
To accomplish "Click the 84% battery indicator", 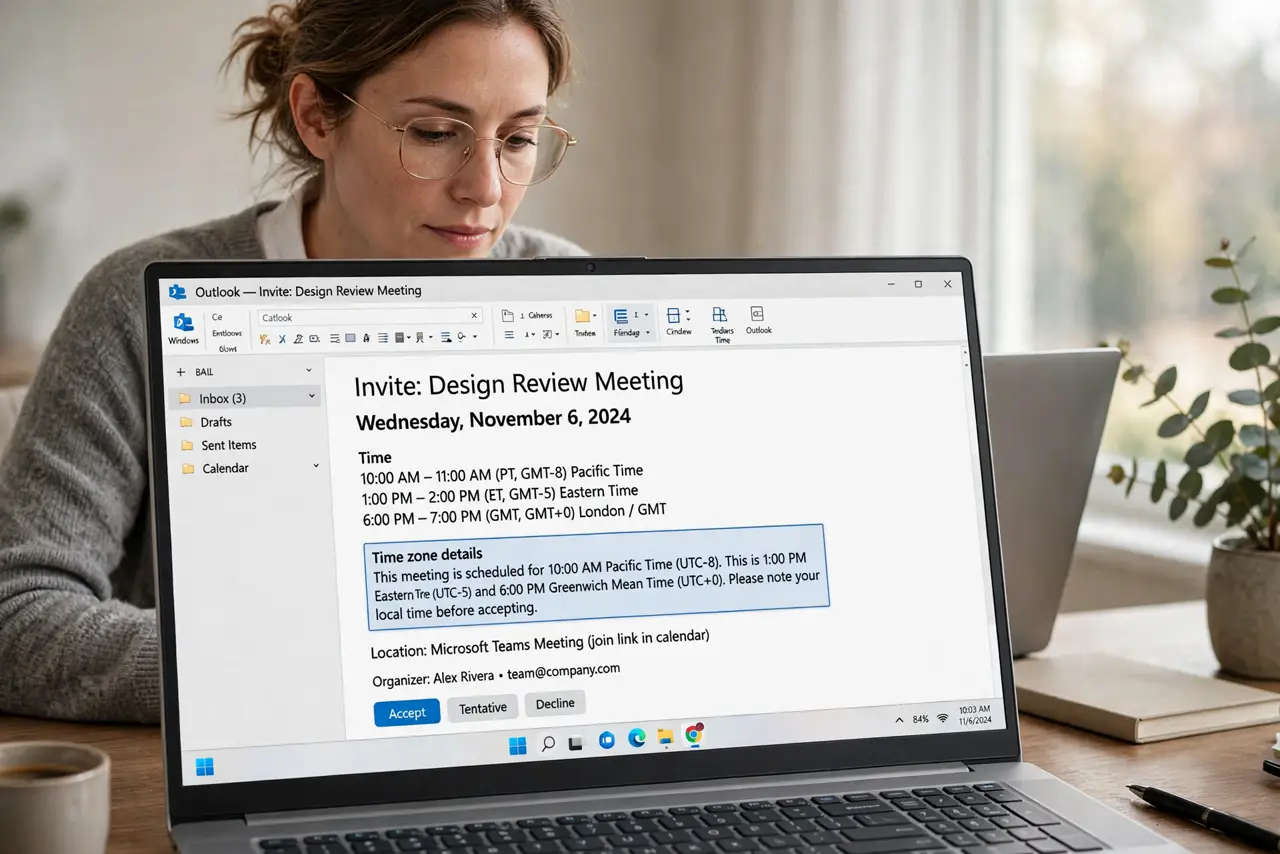I will (x=921, y=719).
